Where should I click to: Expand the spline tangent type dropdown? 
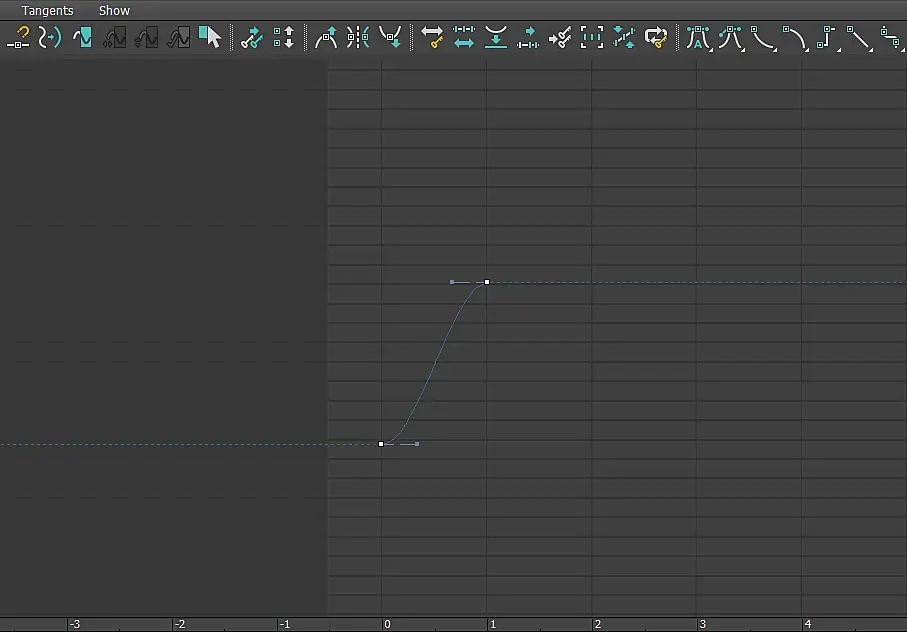pos(732,38)
